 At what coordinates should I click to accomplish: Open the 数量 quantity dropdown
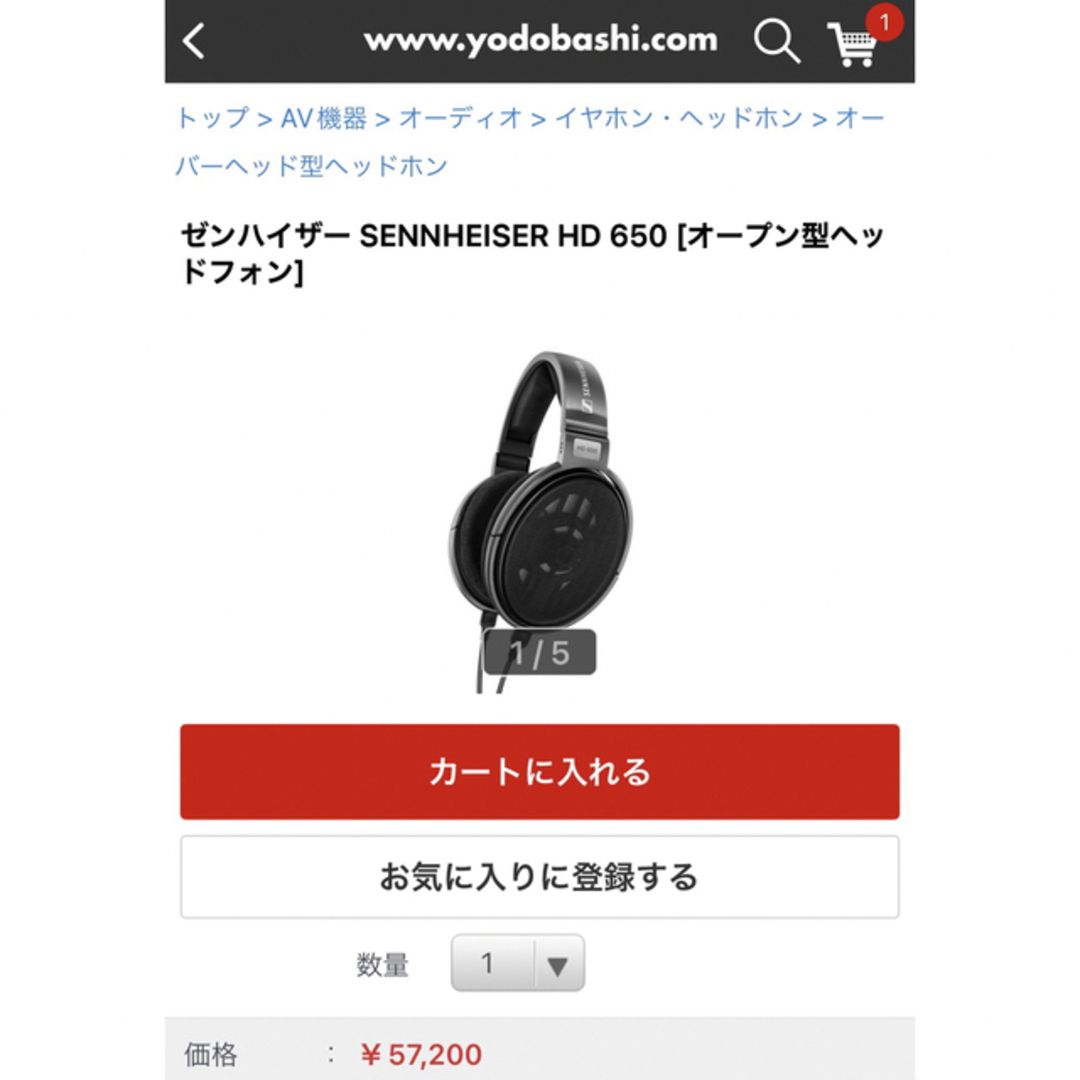point(518,963)
